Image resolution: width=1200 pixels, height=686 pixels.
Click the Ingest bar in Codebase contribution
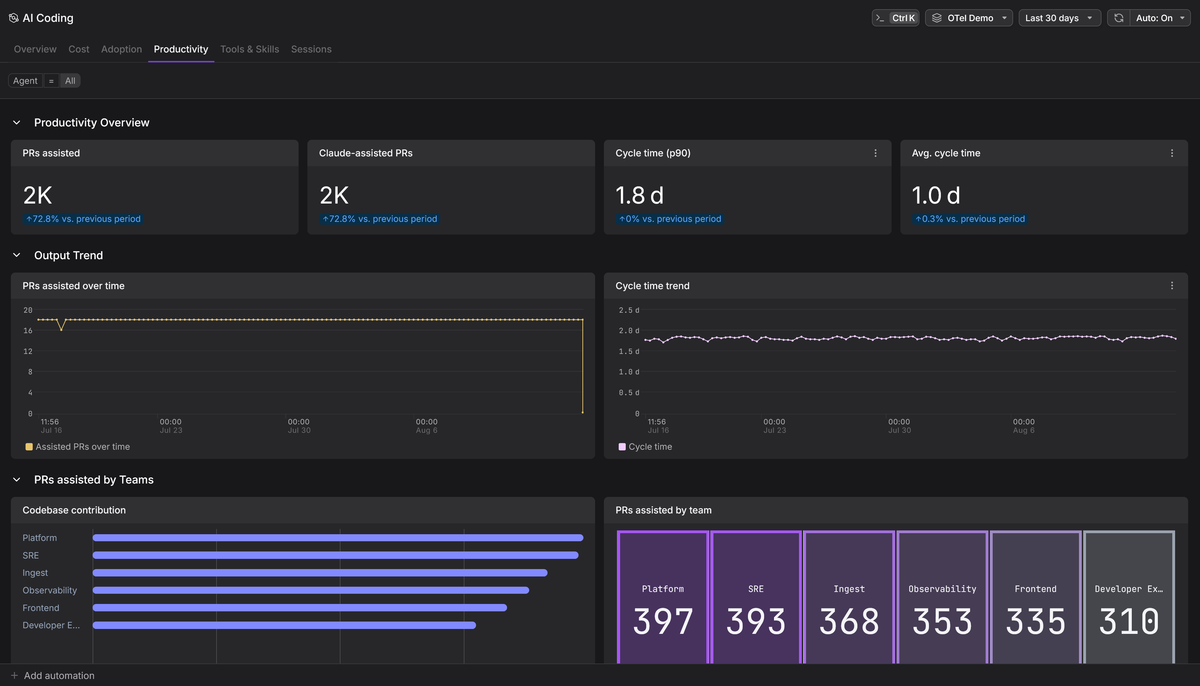tap(320, 573)
